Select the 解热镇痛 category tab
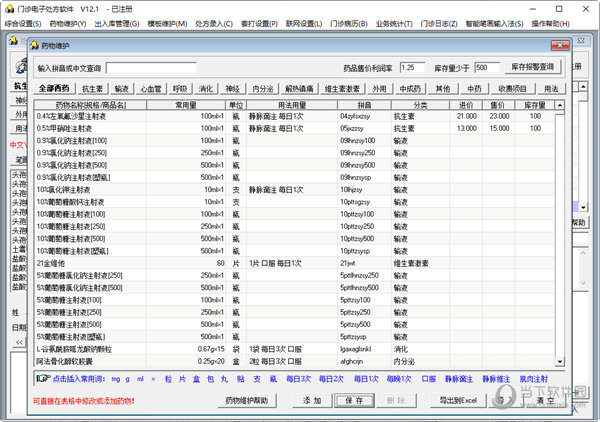 point(299,89)
